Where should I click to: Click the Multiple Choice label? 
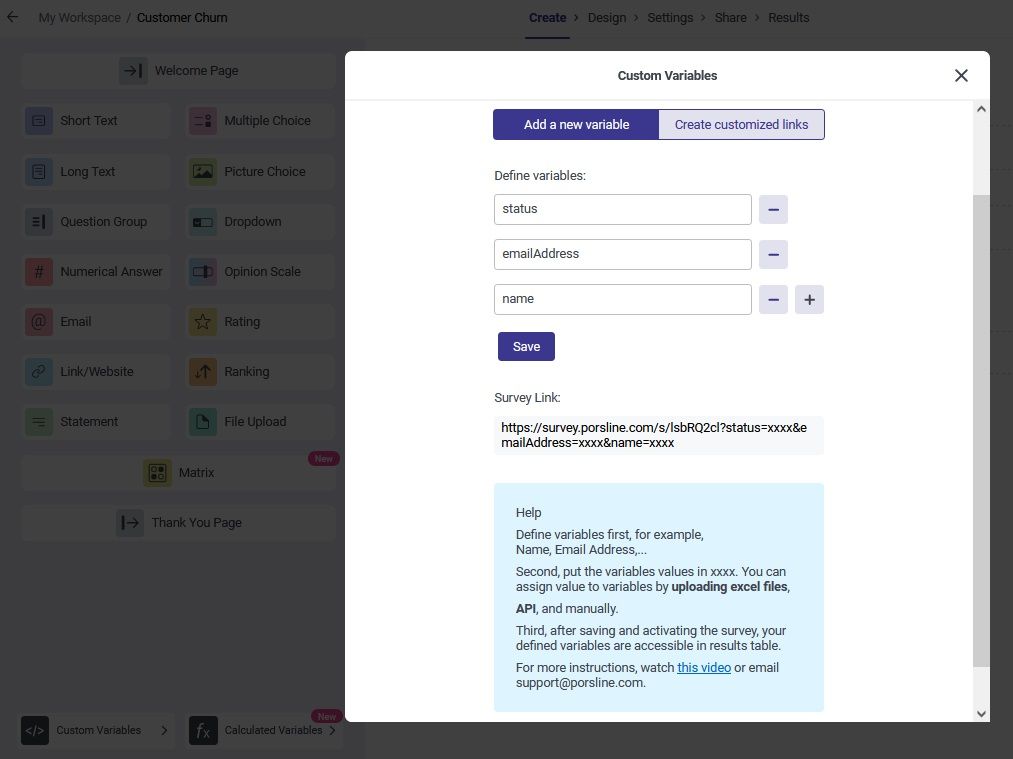click(267, 121)
